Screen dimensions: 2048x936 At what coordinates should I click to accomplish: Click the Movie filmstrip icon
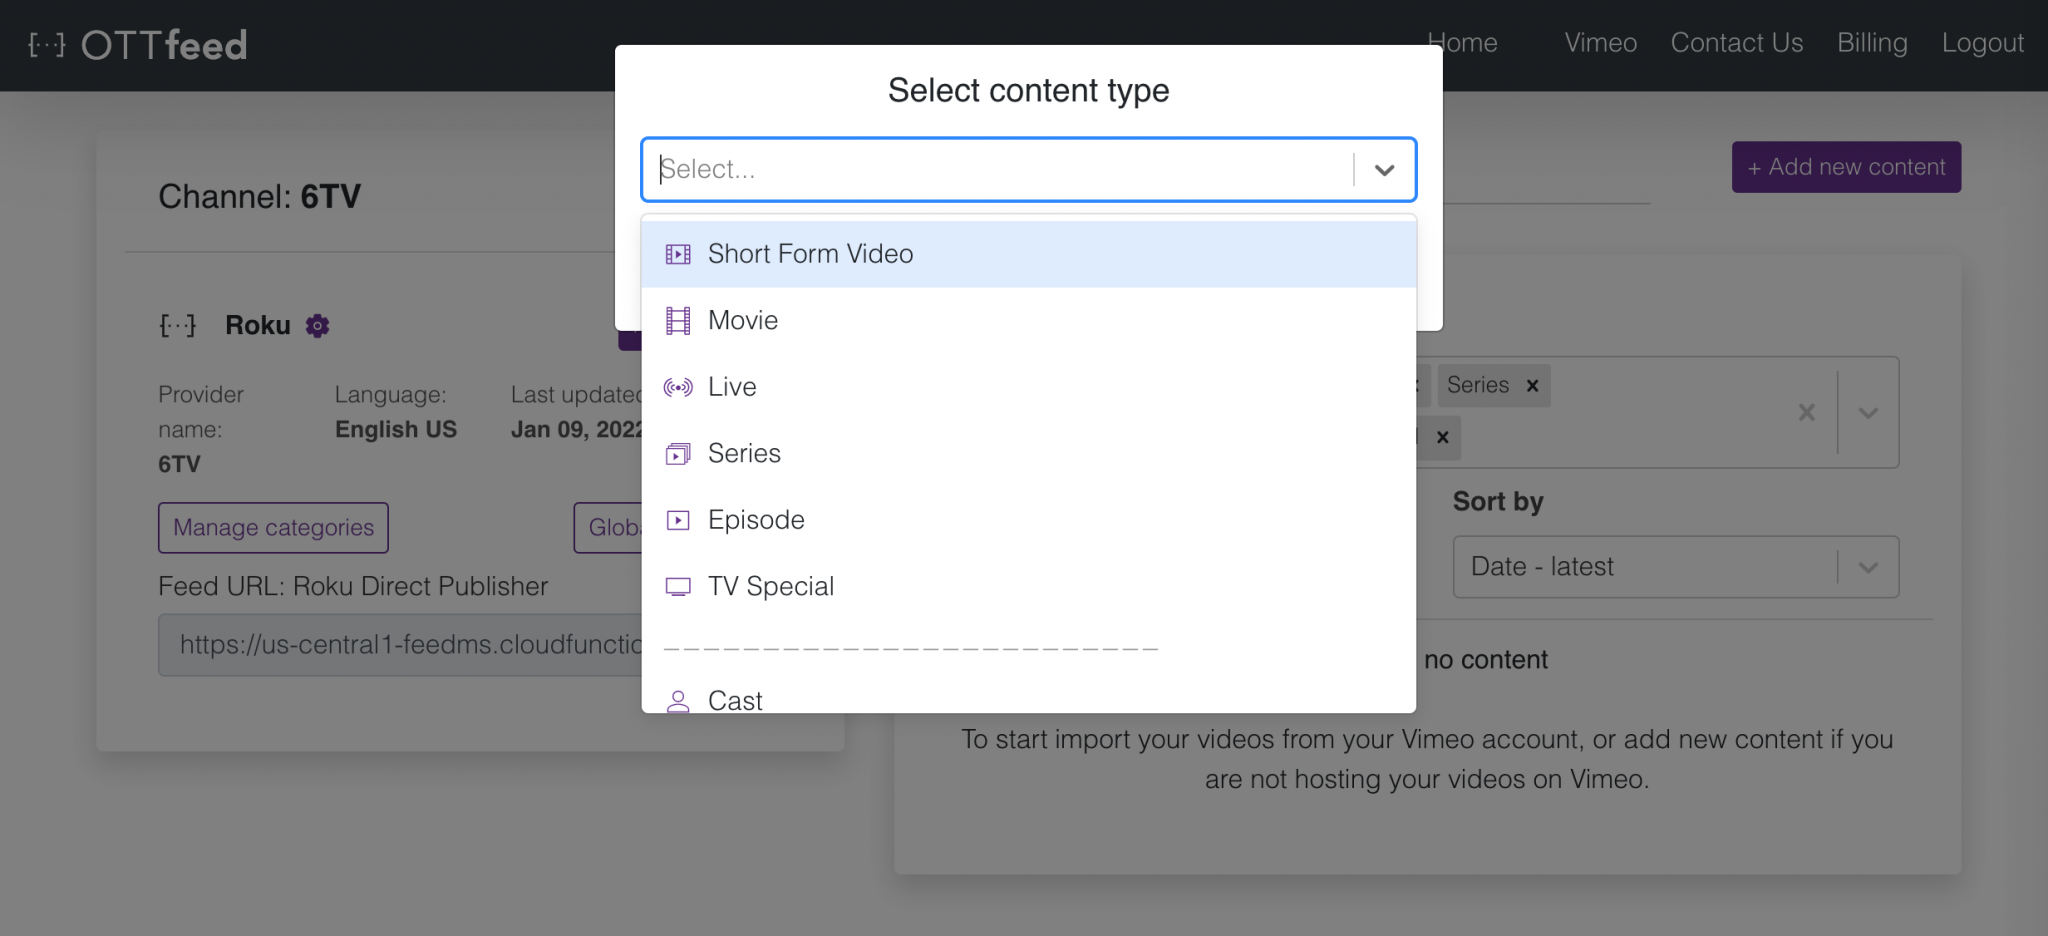(x=678, y=320)
